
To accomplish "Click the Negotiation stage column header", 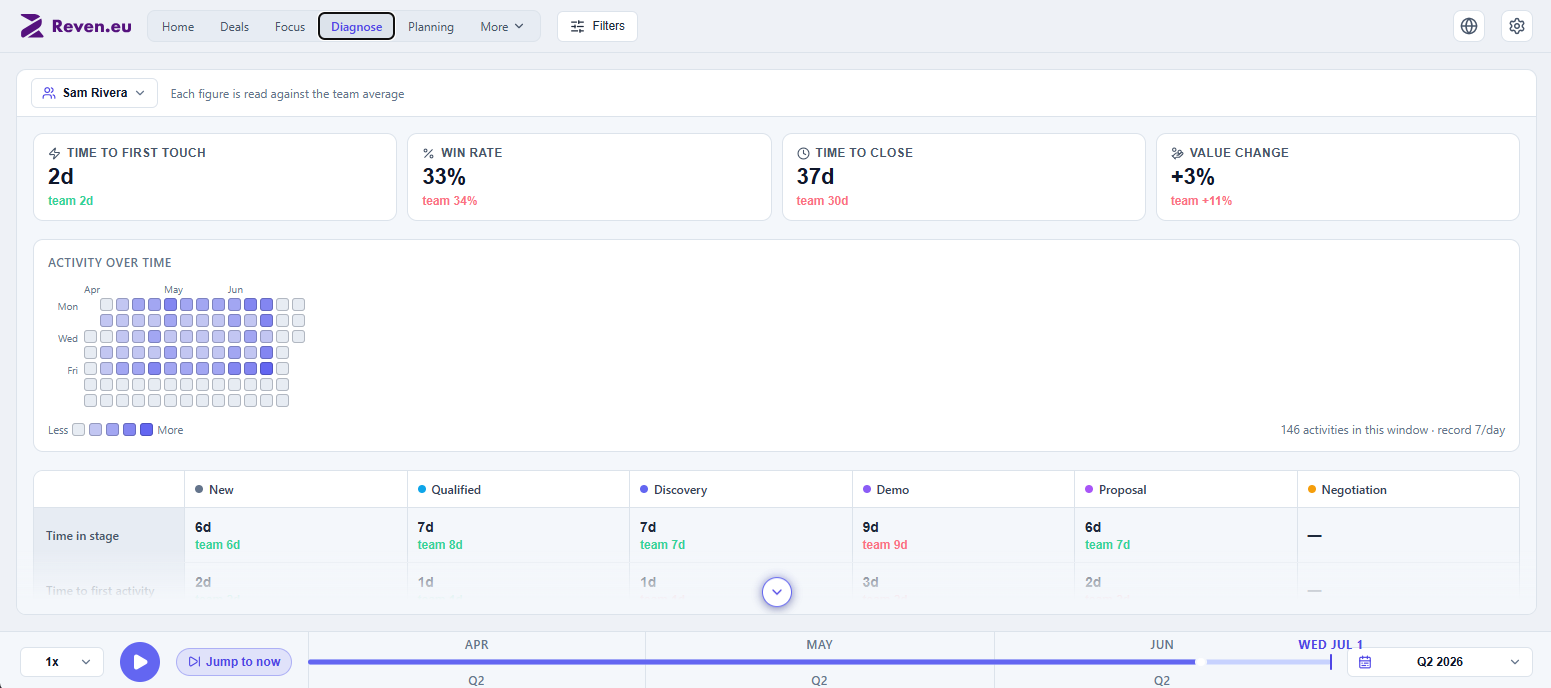I will coord(1408,490).
